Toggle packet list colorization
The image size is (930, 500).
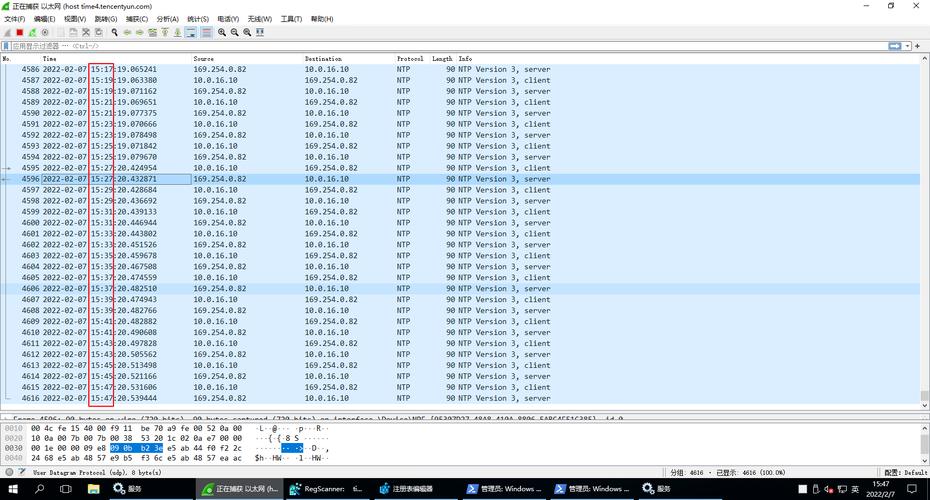[x=206, y=33]
